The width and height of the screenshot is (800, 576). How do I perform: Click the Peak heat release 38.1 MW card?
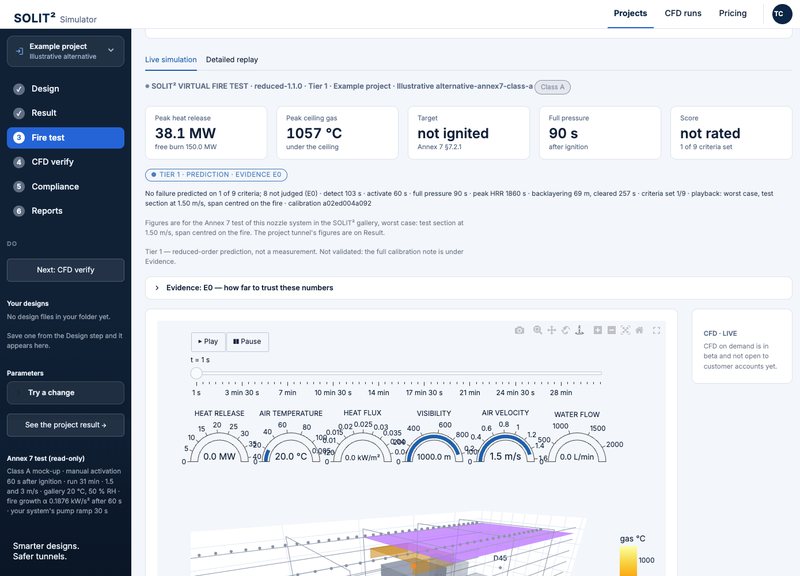[206, 133]
